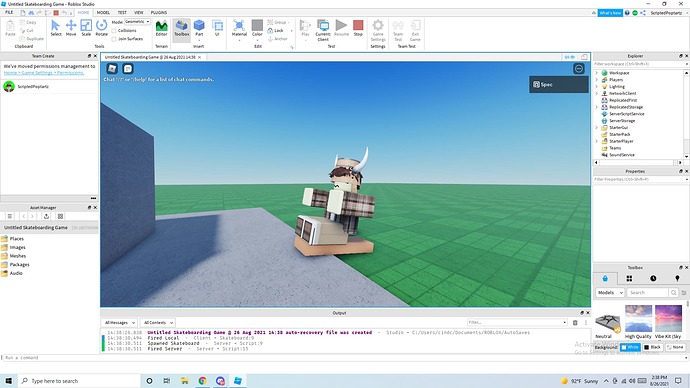690x388 pixels.
Task: Switch to the TEST ribbon tab
Action: pos(122,12)
